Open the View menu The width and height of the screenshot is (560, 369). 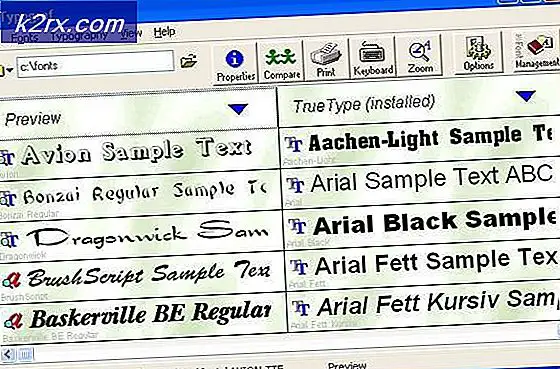pyautogui.click(x=131, y=34)
